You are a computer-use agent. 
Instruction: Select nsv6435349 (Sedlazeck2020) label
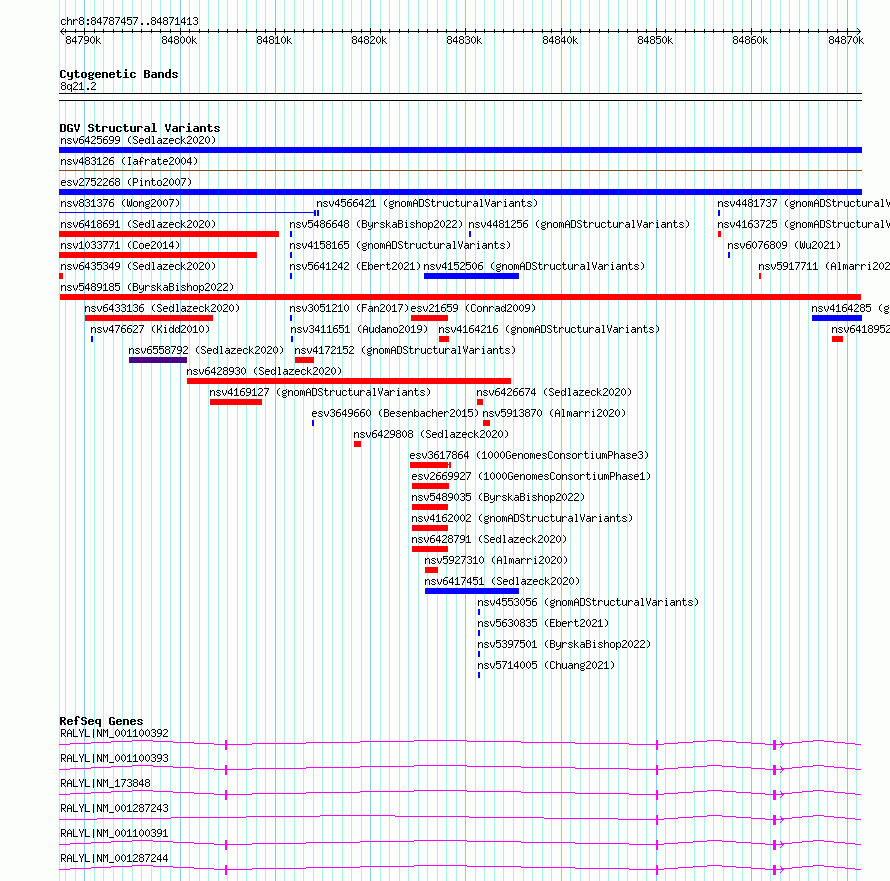click(138, 266)
